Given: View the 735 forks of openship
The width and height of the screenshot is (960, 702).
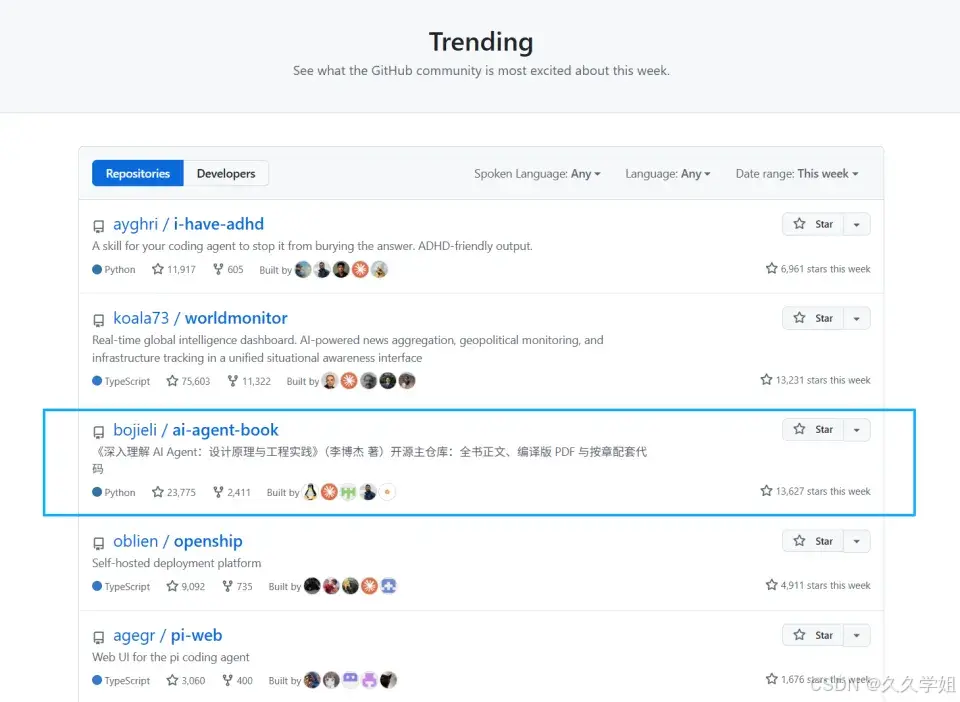Looking at the screenshot, I should pyautogui.click(x=237, y=586).
